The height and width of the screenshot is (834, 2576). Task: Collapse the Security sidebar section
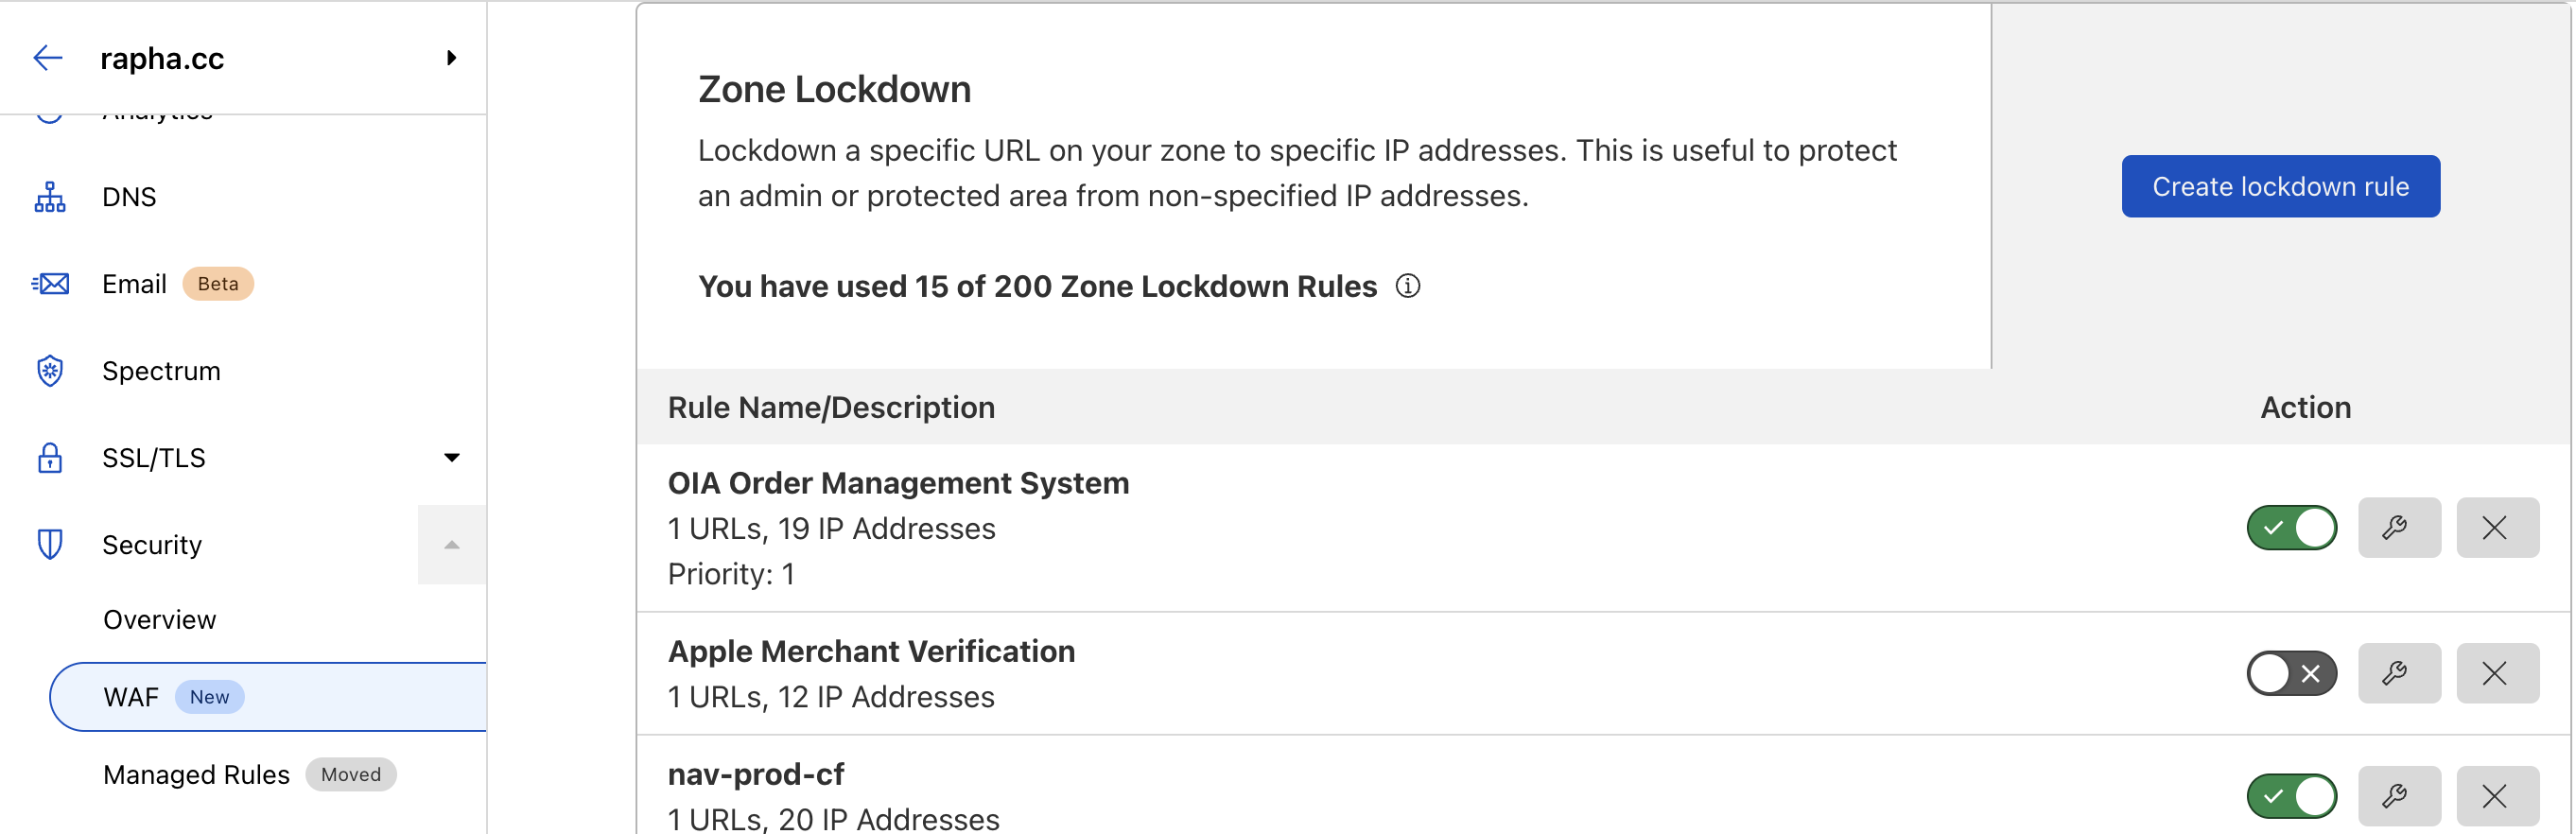click(451, 545)
